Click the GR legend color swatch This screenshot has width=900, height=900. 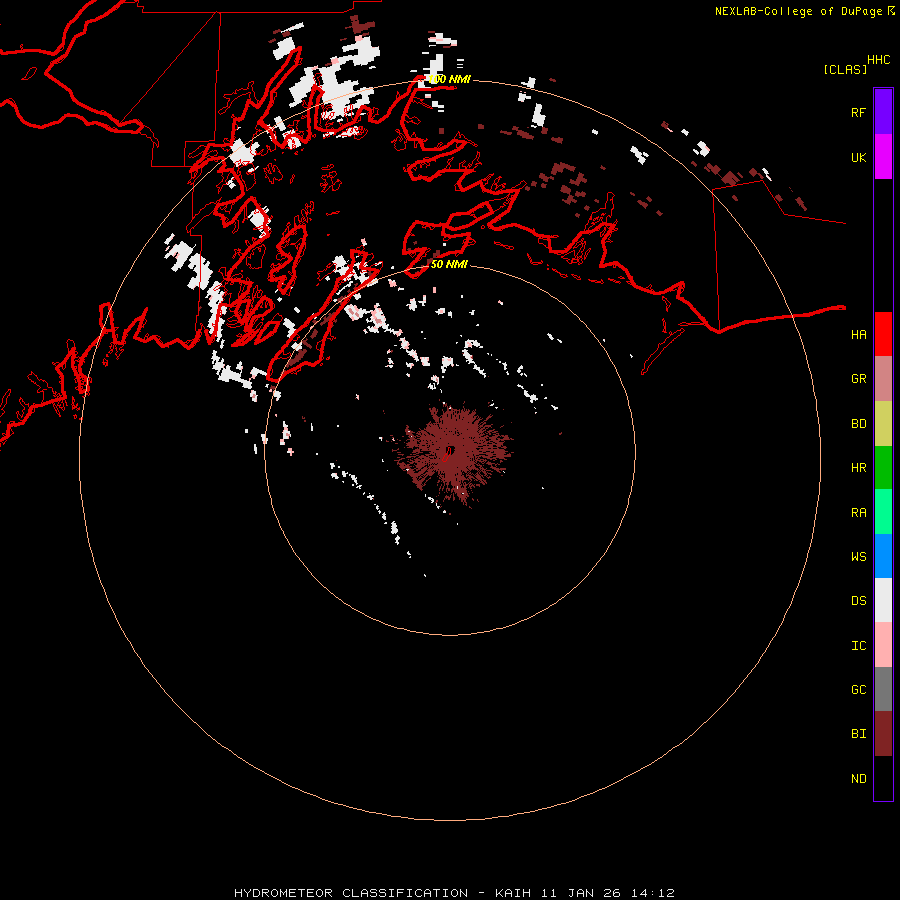coord(883,379)
